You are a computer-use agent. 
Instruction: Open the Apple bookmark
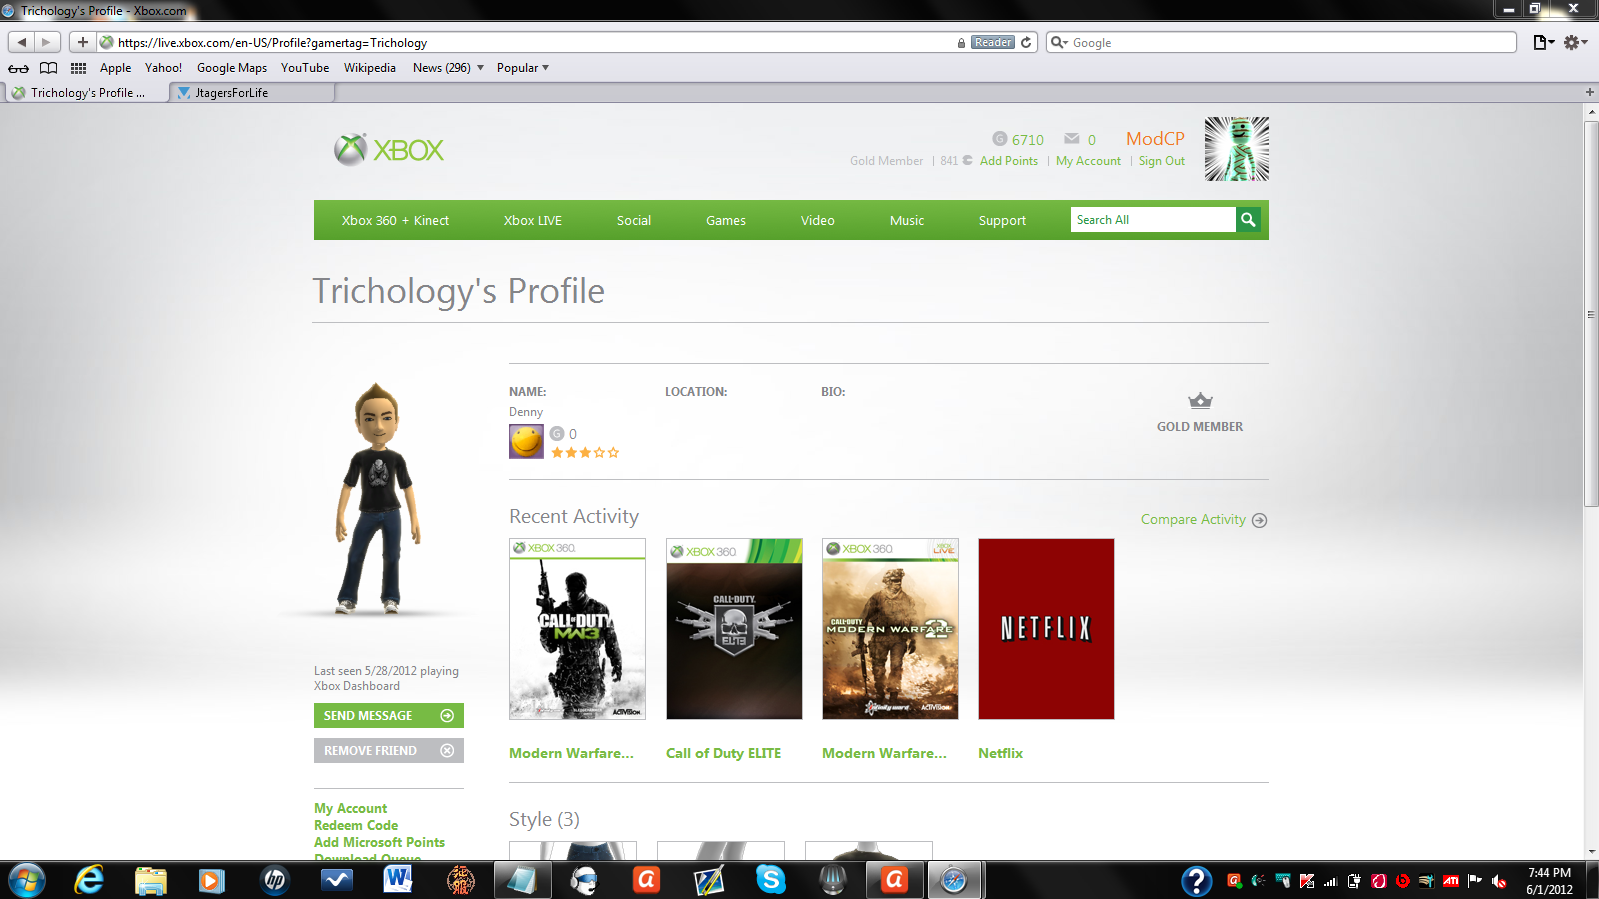(x=115, y=68)
